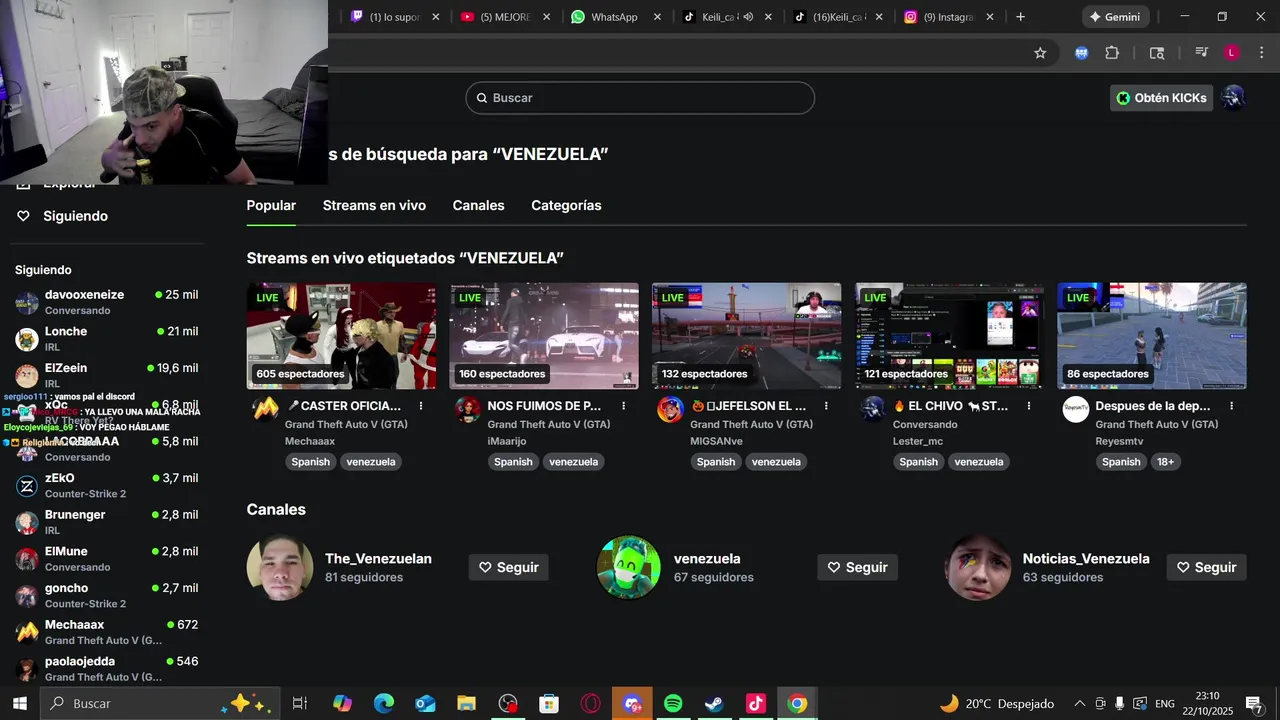Close the WhatsApp tab
The height and width of the screenshot is (720, 1280).
coord(657,17)
